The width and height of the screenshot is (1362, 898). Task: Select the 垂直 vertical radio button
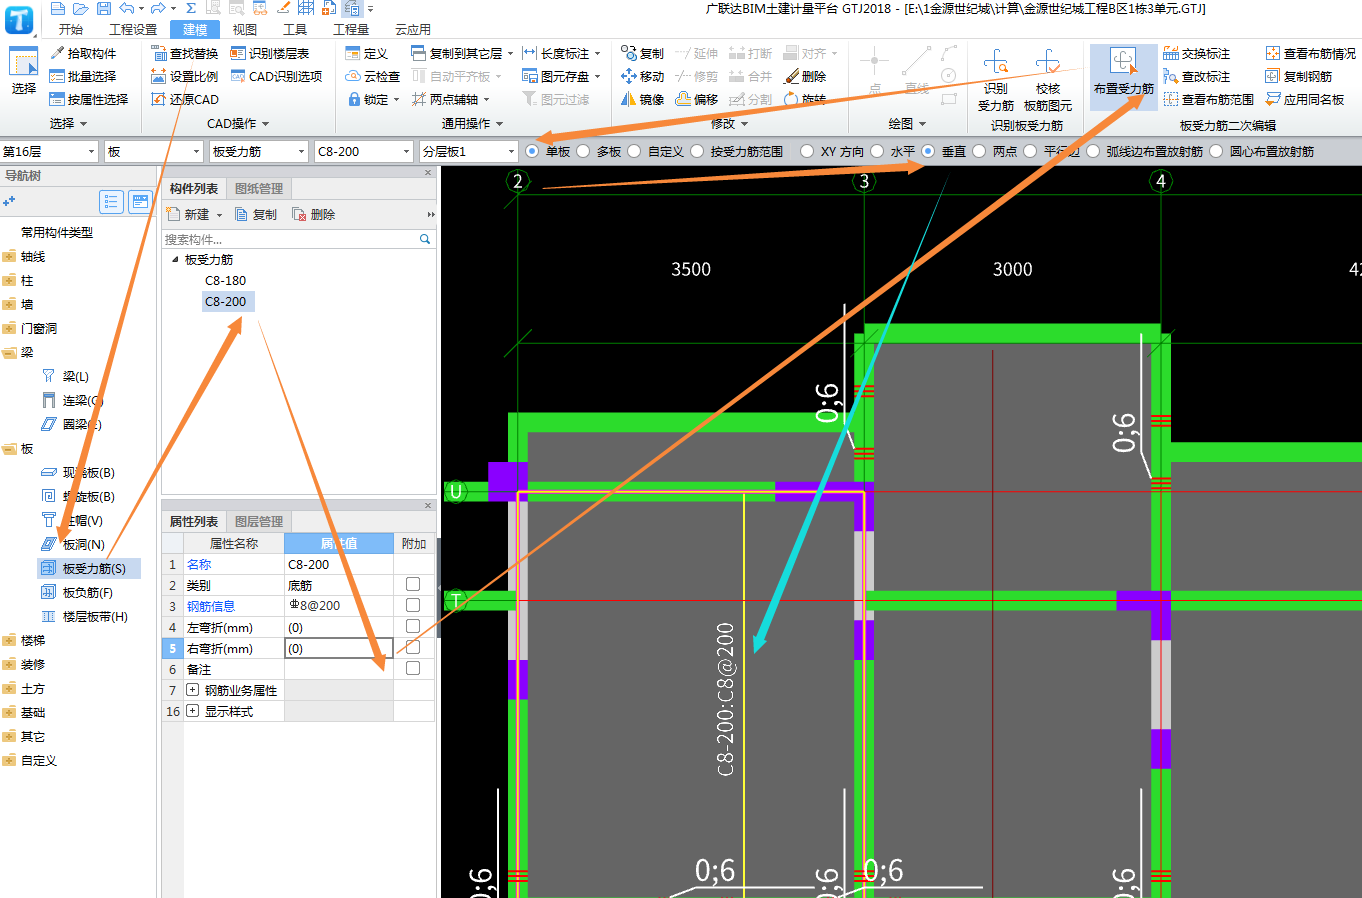pyautogui.click(x=928, y=151)
